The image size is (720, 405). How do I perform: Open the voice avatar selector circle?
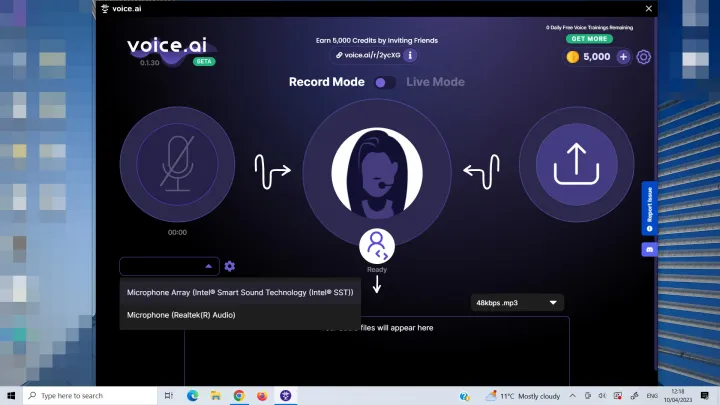click(x=377, y=173)
